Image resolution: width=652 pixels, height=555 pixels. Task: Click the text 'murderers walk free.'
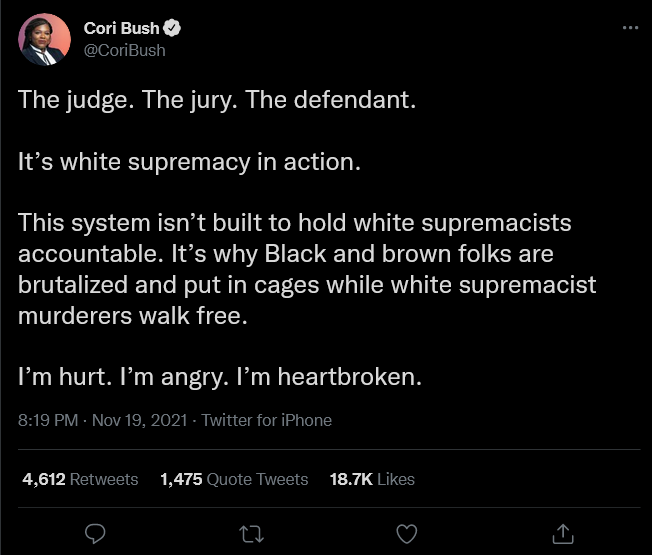pyautogui.click(x=131, y=316)
